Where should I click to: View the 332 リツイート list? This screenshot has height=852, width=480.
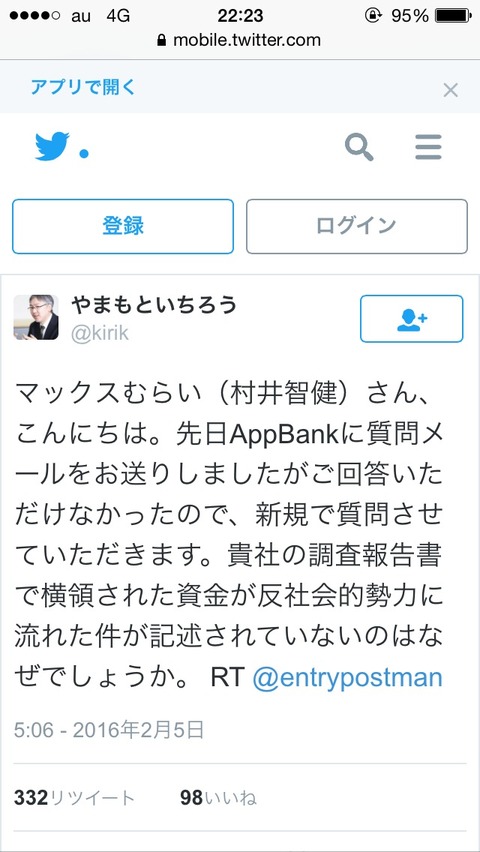(74, 798)
